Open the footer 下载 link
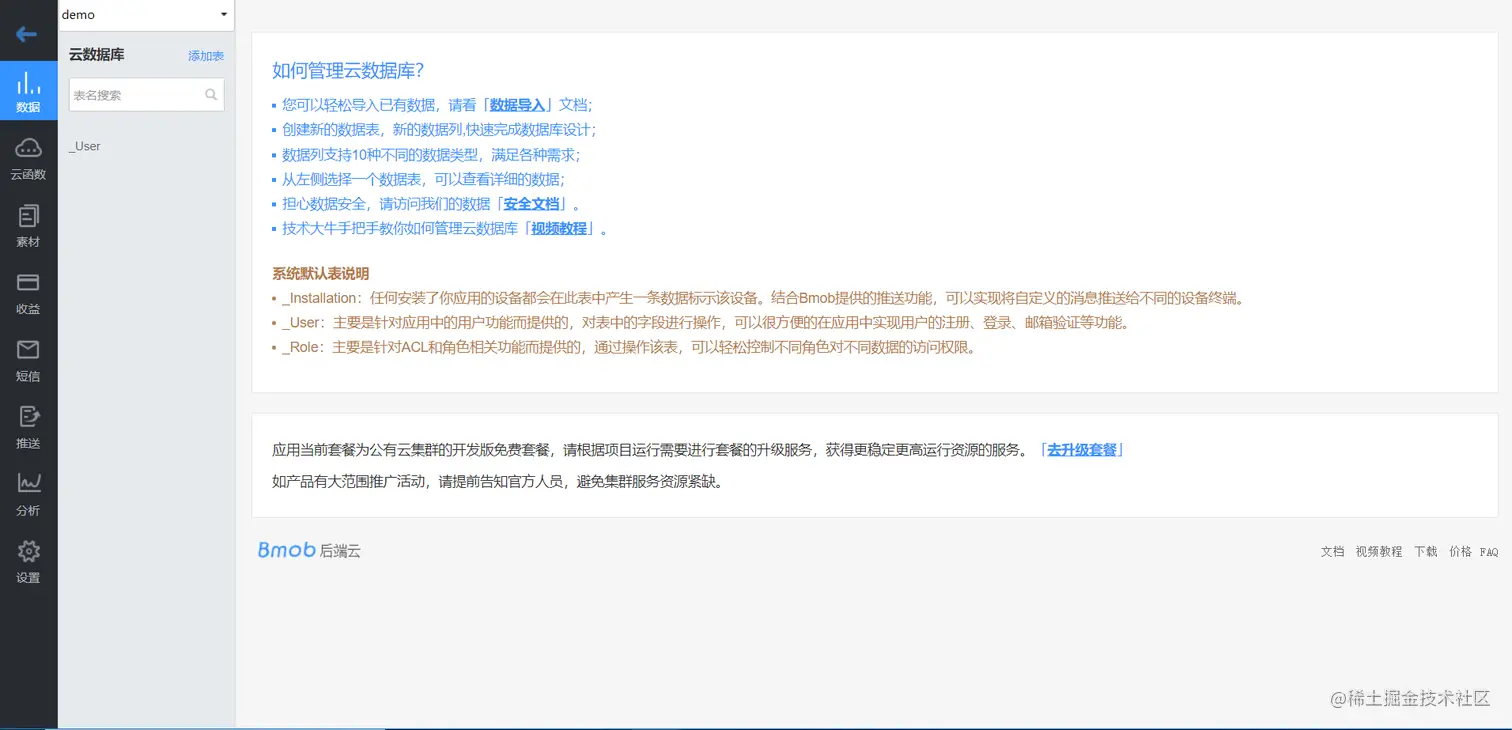Viewport: 1512px width, 730px height. (1425, 551)
